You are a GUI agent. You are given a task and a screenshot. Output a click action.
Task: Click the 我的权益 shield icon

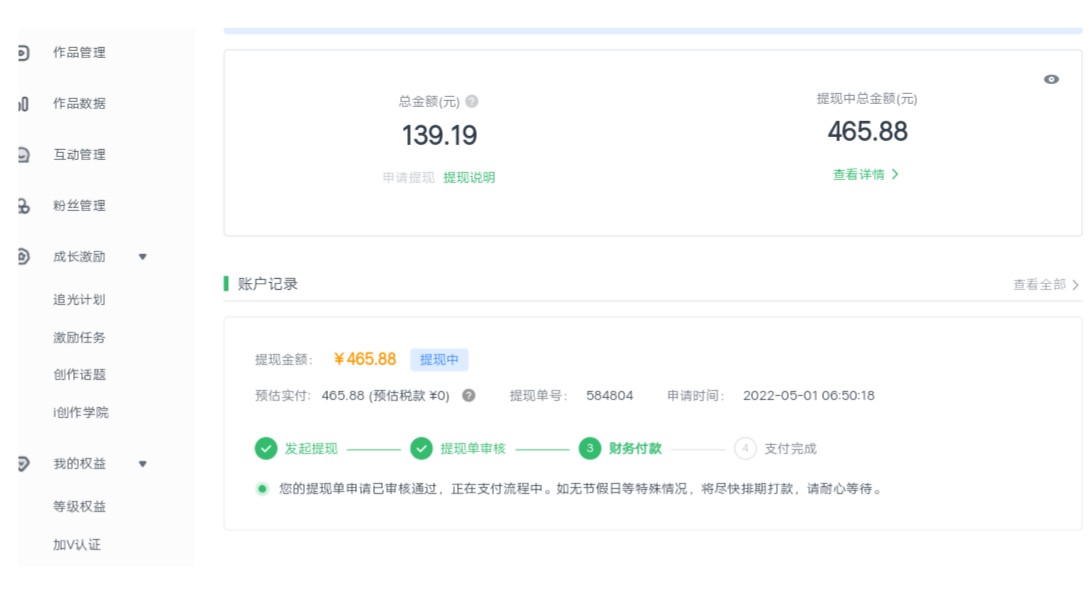pos(24,464)
